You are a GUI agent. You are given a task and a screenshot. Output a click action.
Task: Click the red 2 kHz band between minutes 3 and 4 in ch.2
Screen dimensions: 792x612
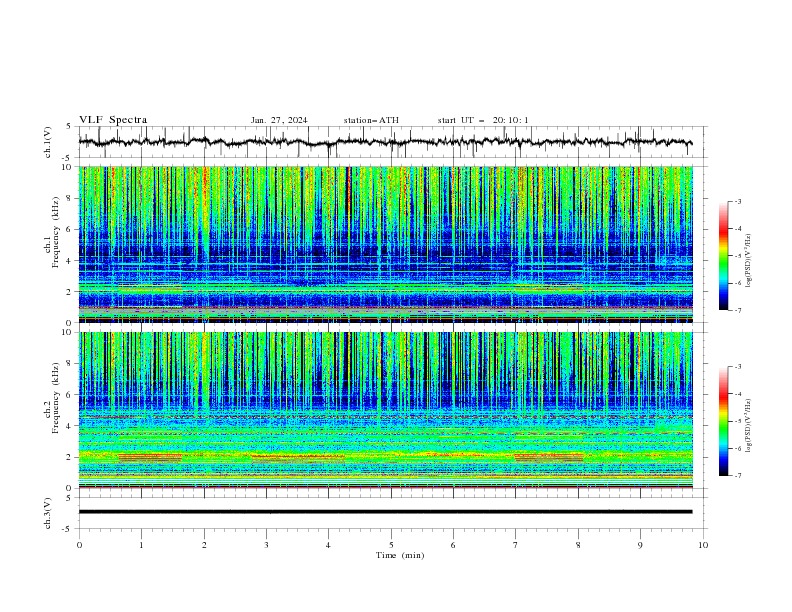pos(298,458)
